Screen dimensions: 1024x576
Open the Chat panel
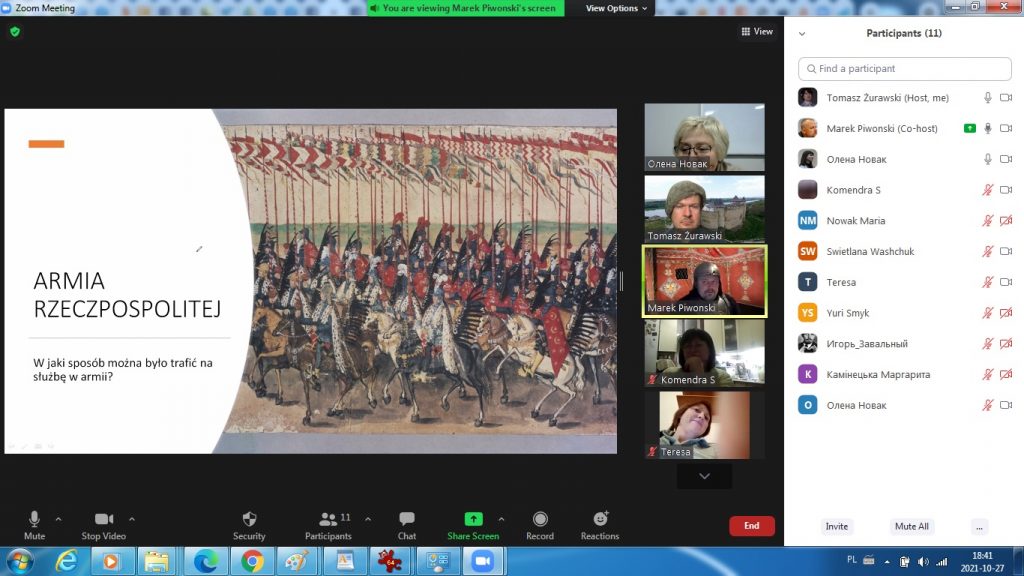[x=407, y=525]
